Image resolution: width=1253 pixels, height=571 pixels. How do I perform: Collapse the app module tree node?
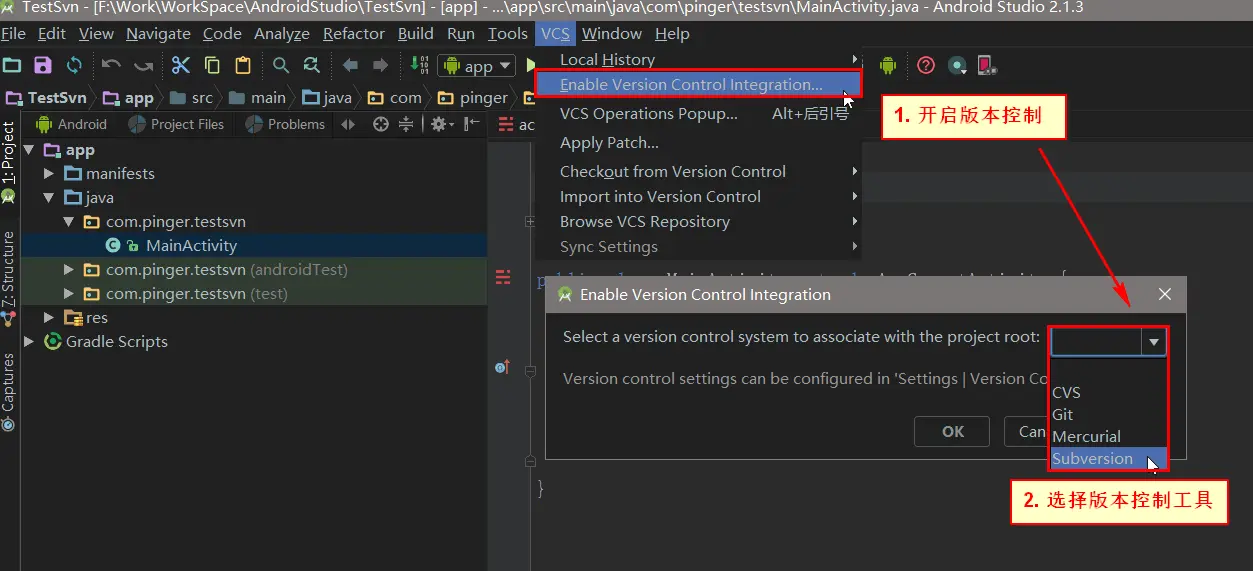pyautogui.click(x=29, y=150)
